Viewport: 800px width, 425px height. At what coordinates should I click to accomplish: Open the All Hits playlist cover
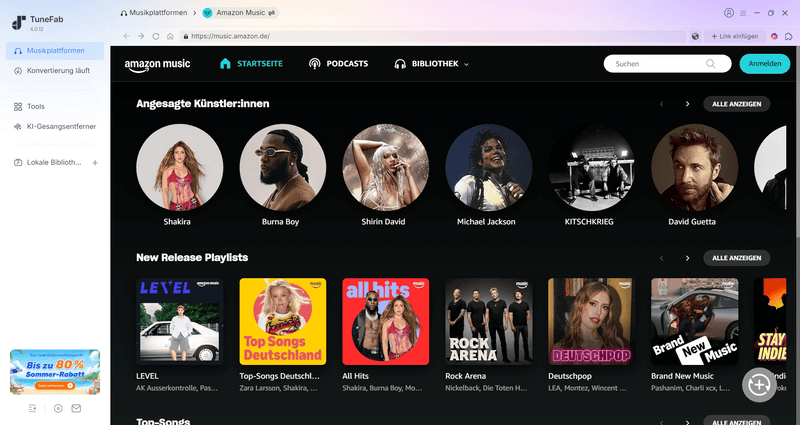point(386,321)
